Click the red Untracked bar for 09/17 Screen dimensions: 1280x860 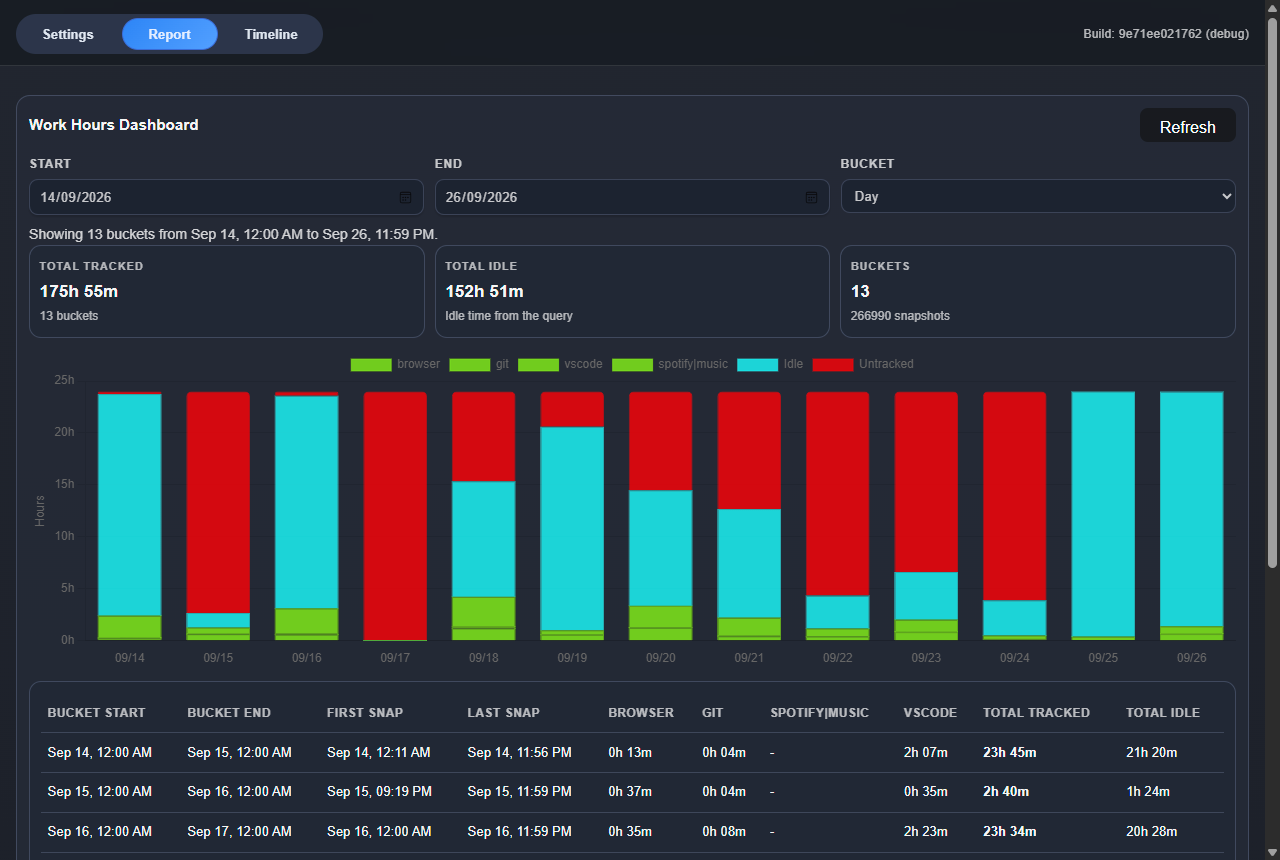click(x=395, y=515)
